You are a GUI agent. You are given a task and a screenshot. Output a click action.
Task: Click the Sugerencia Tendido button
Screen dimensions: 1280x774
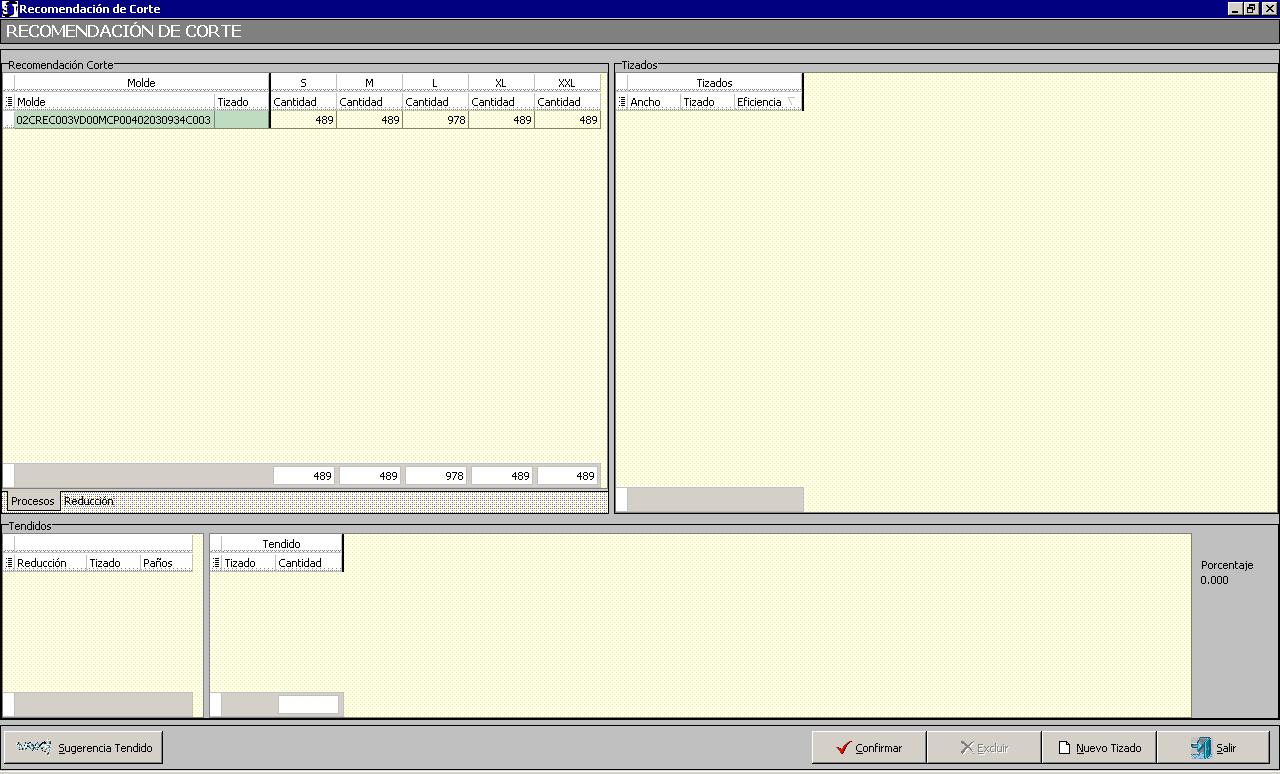[83, 747]
